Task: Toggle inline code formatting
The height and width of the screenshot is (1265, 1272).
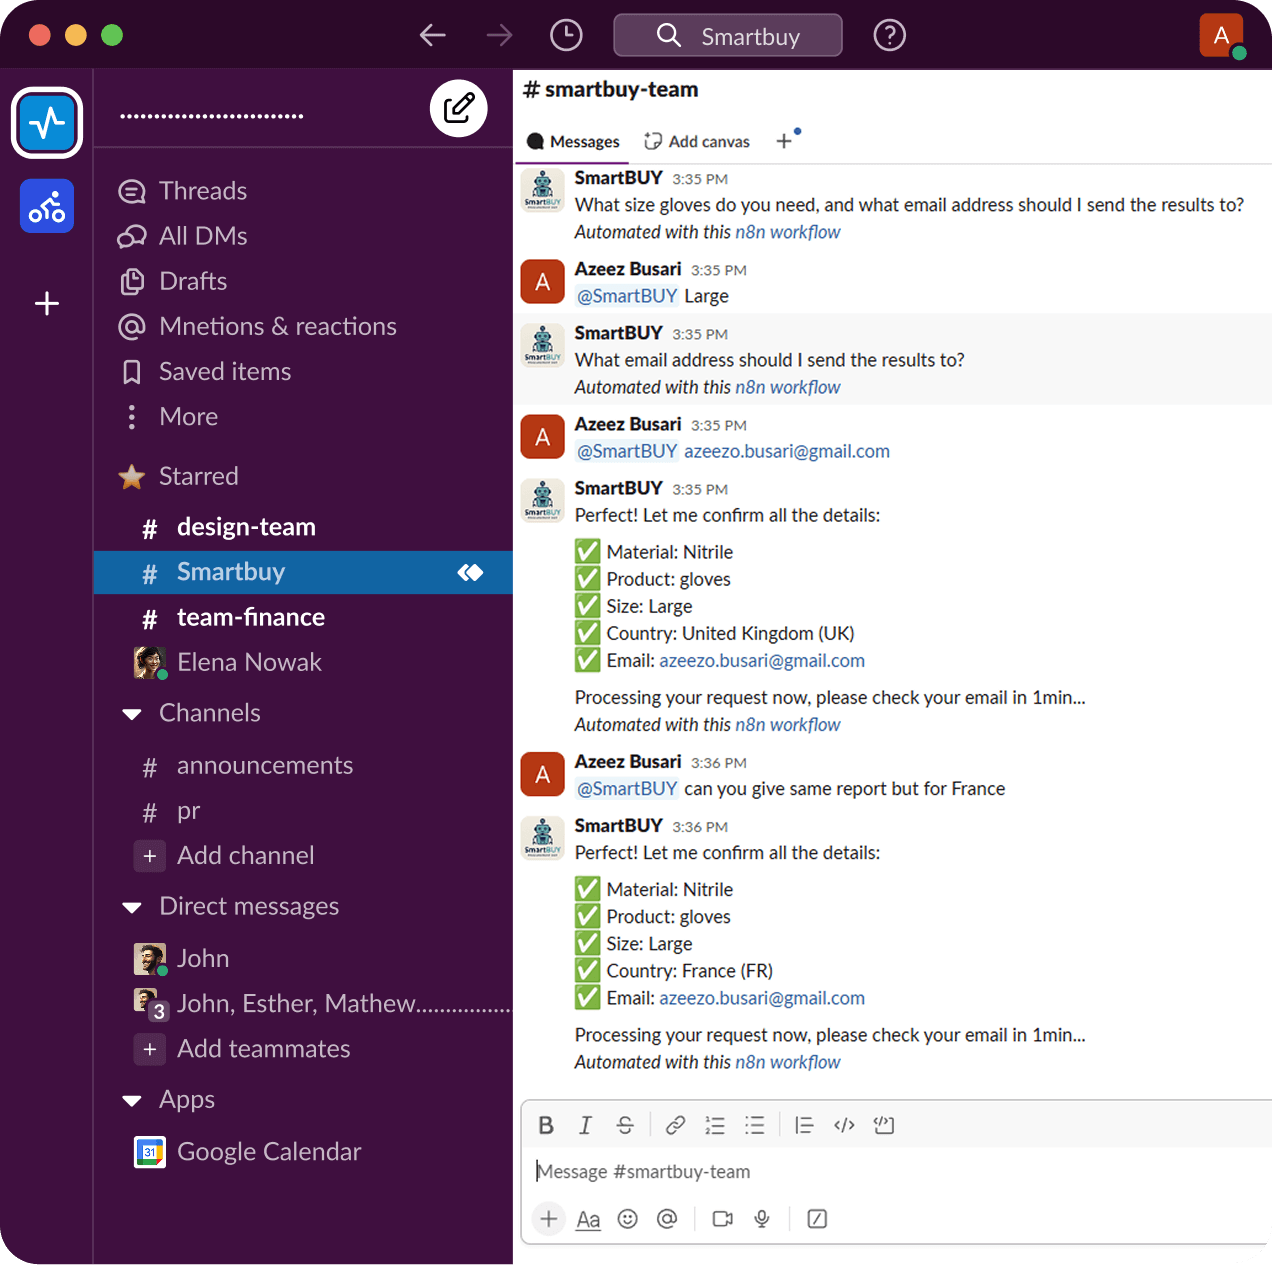Action: (x=844, y=1126)
